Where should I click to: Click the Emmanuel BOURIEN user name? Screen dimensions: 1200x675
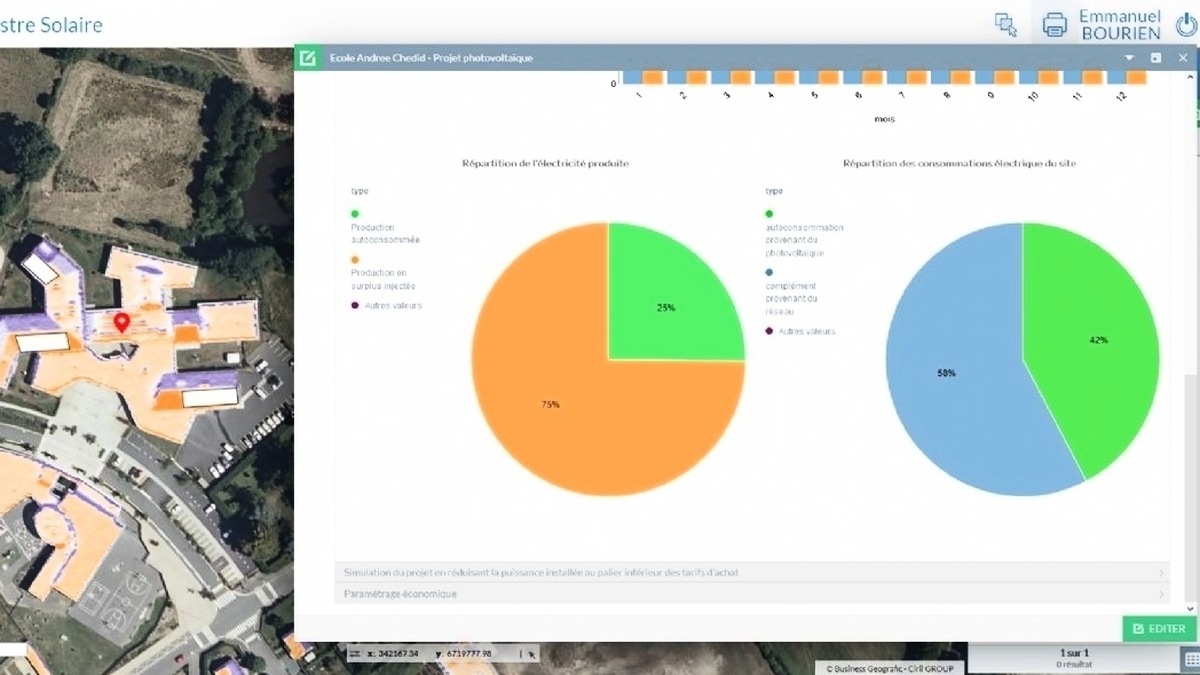[1119, 25]
